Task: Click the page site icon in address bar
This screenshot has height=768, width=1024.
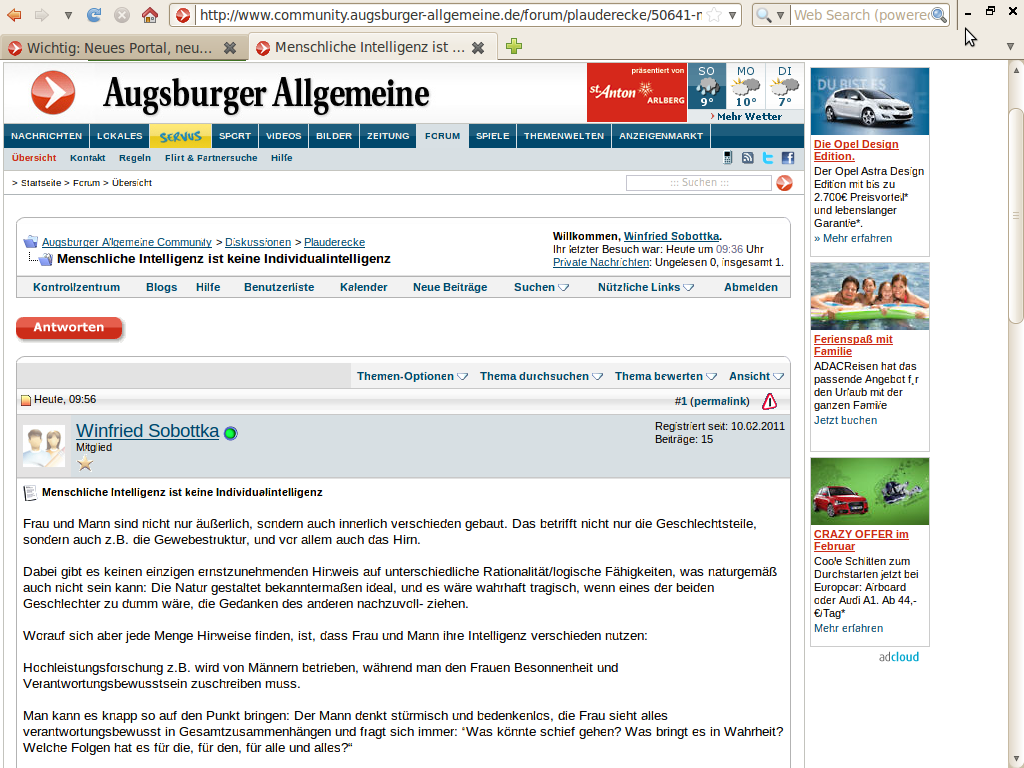Action: (x=184, y=15)
